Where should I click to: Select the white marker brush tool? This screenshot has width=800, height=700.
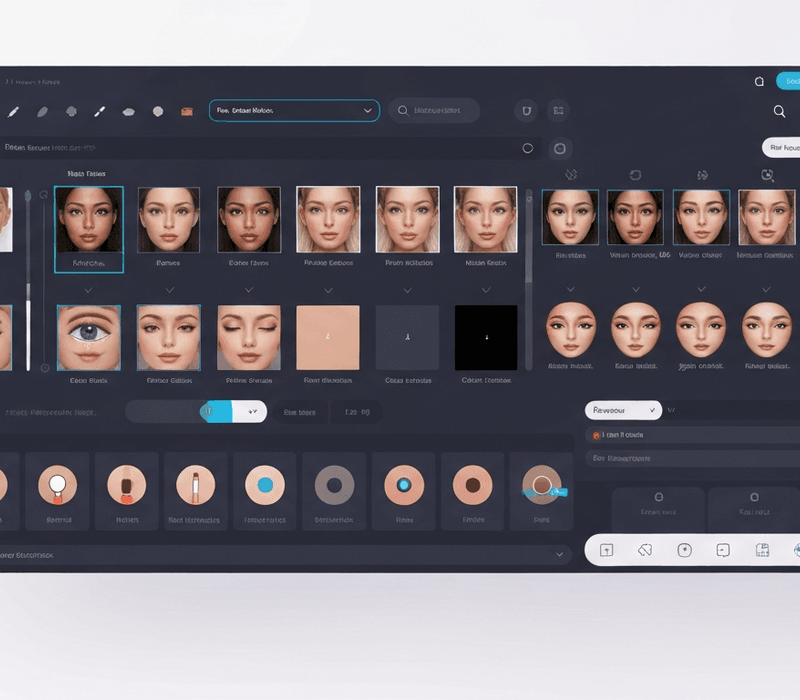coord(100,111)
